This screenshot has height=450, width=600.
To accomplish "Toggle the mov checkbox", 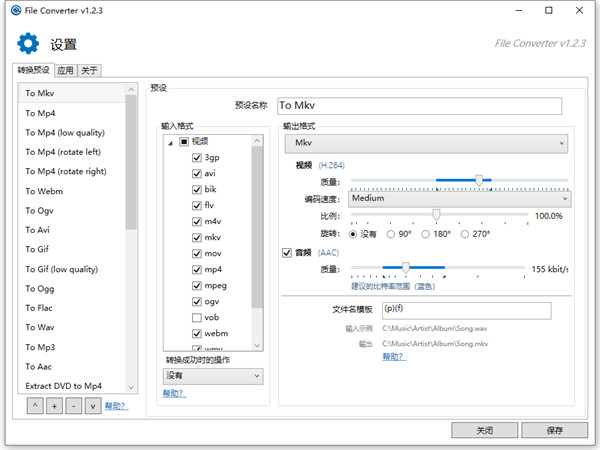I will click(x=197, y=254).
